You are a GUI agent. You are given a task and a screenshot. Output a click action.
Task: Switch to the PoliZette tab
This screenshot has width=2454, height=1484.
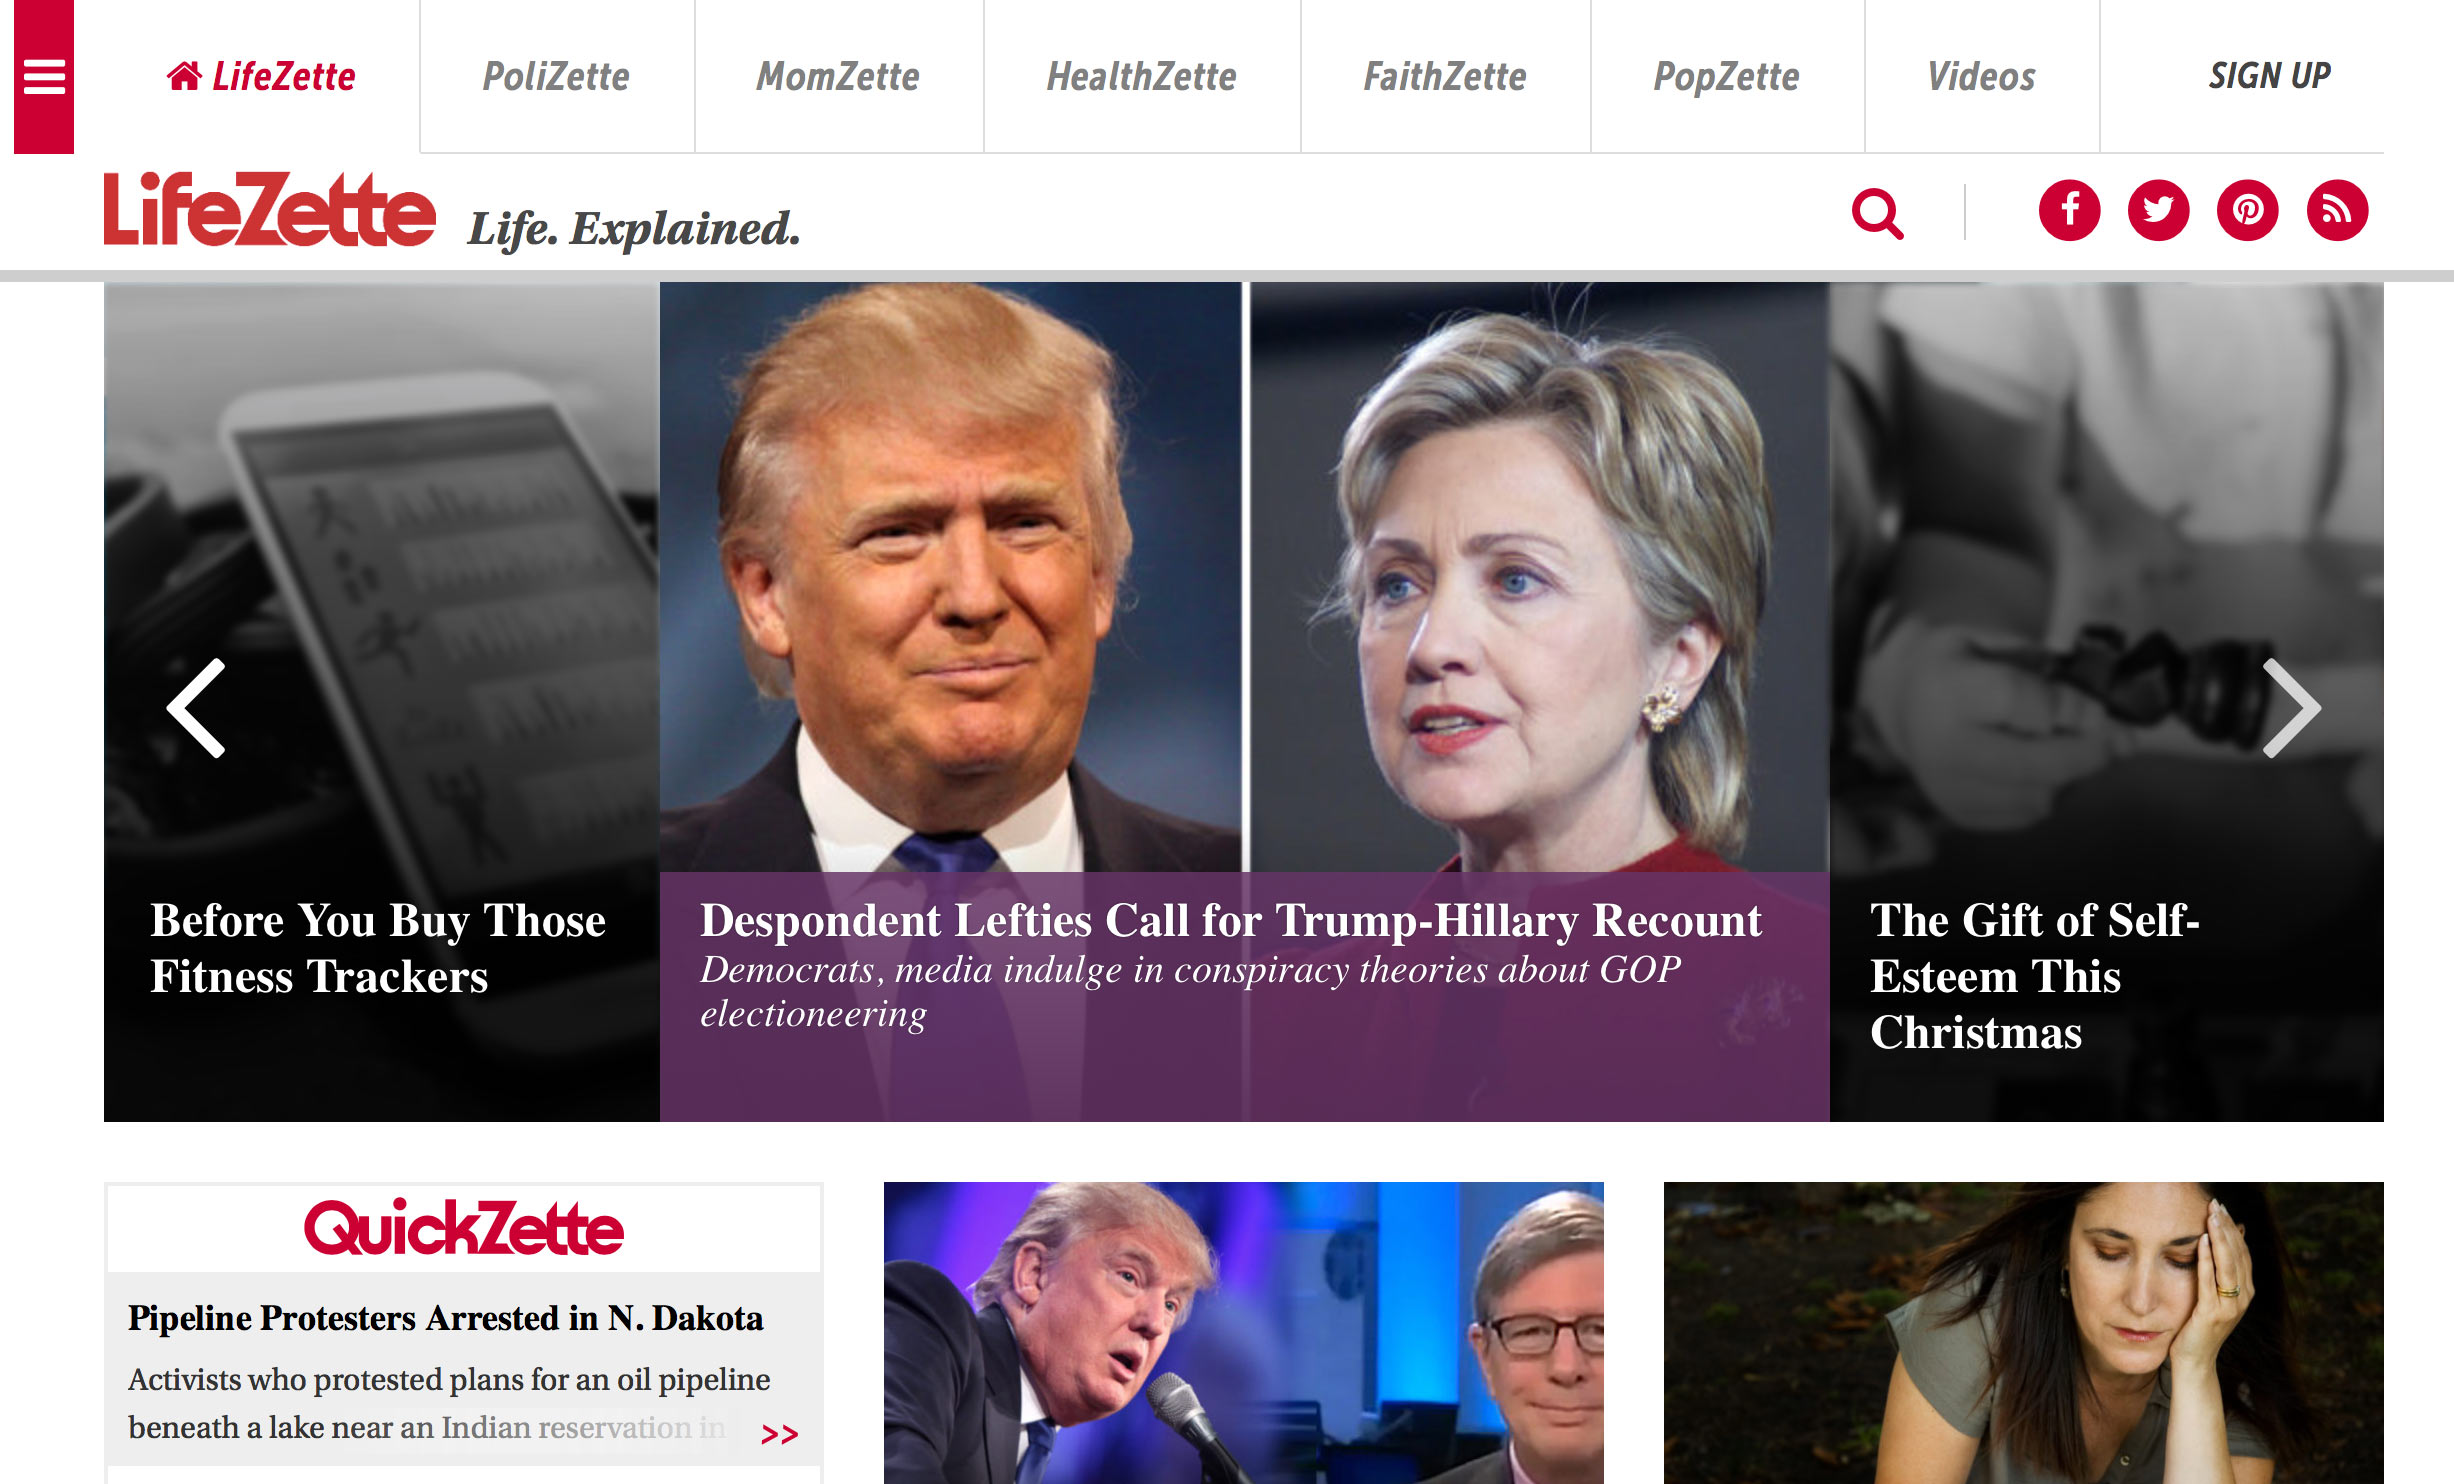tap(556, 77)
